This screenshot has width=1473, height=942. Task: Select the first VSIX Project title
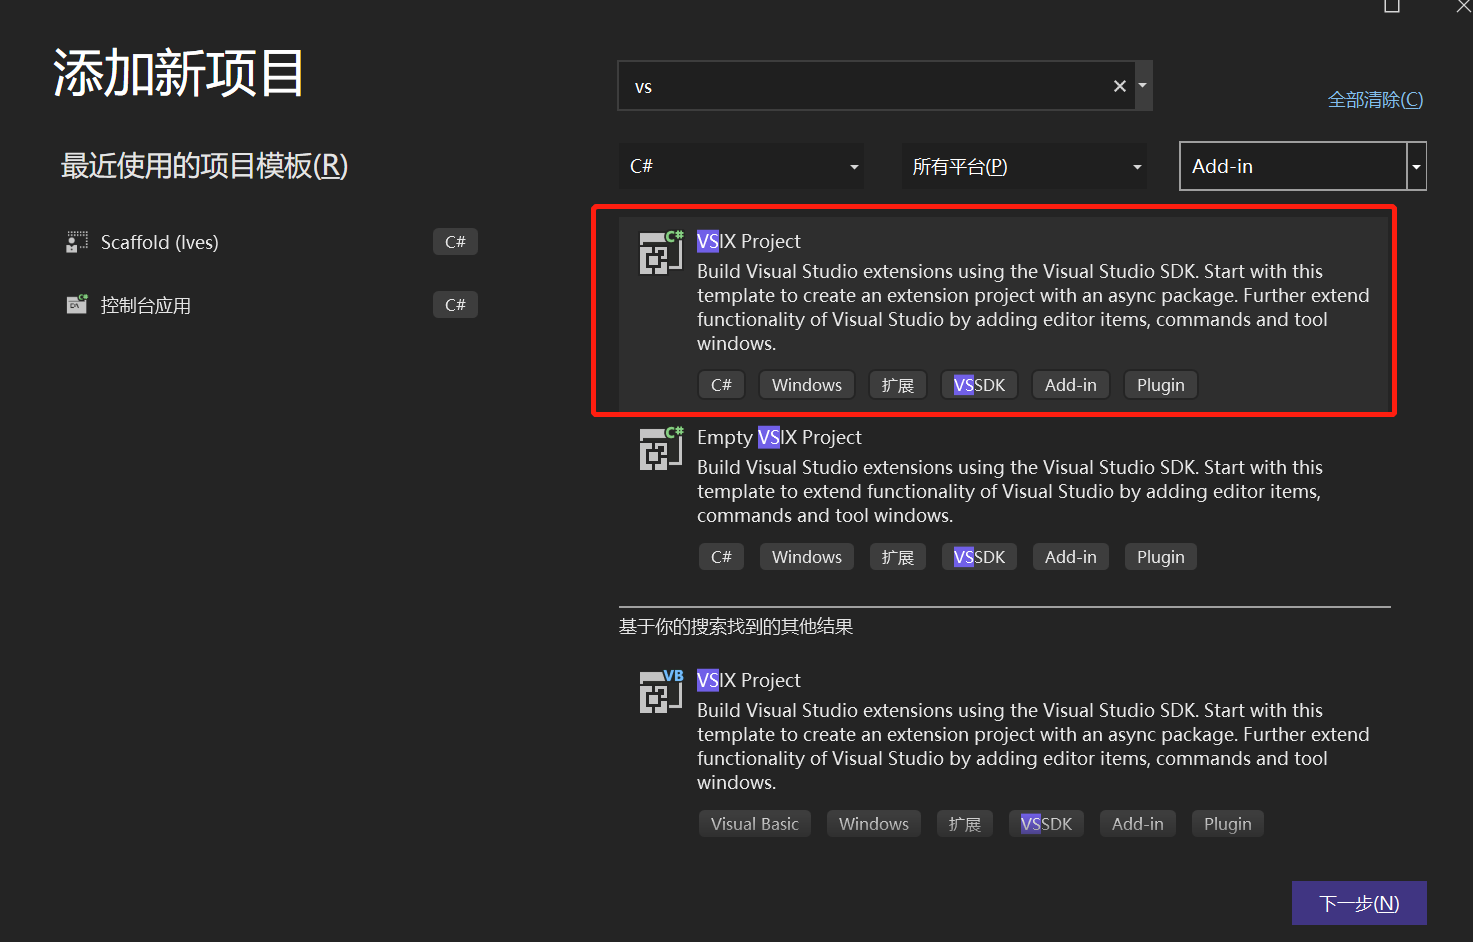749,241
